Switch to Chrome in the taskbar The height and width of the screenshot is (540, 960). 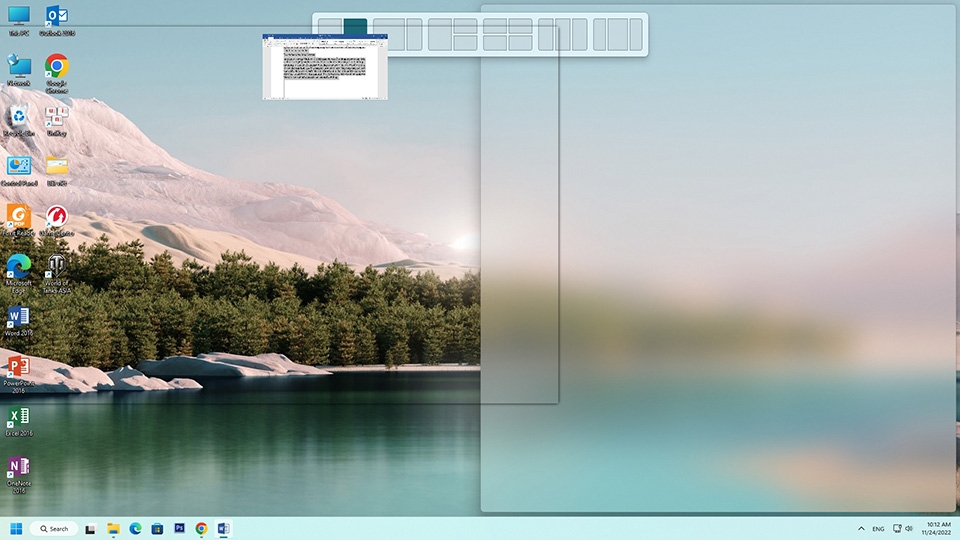201,528
